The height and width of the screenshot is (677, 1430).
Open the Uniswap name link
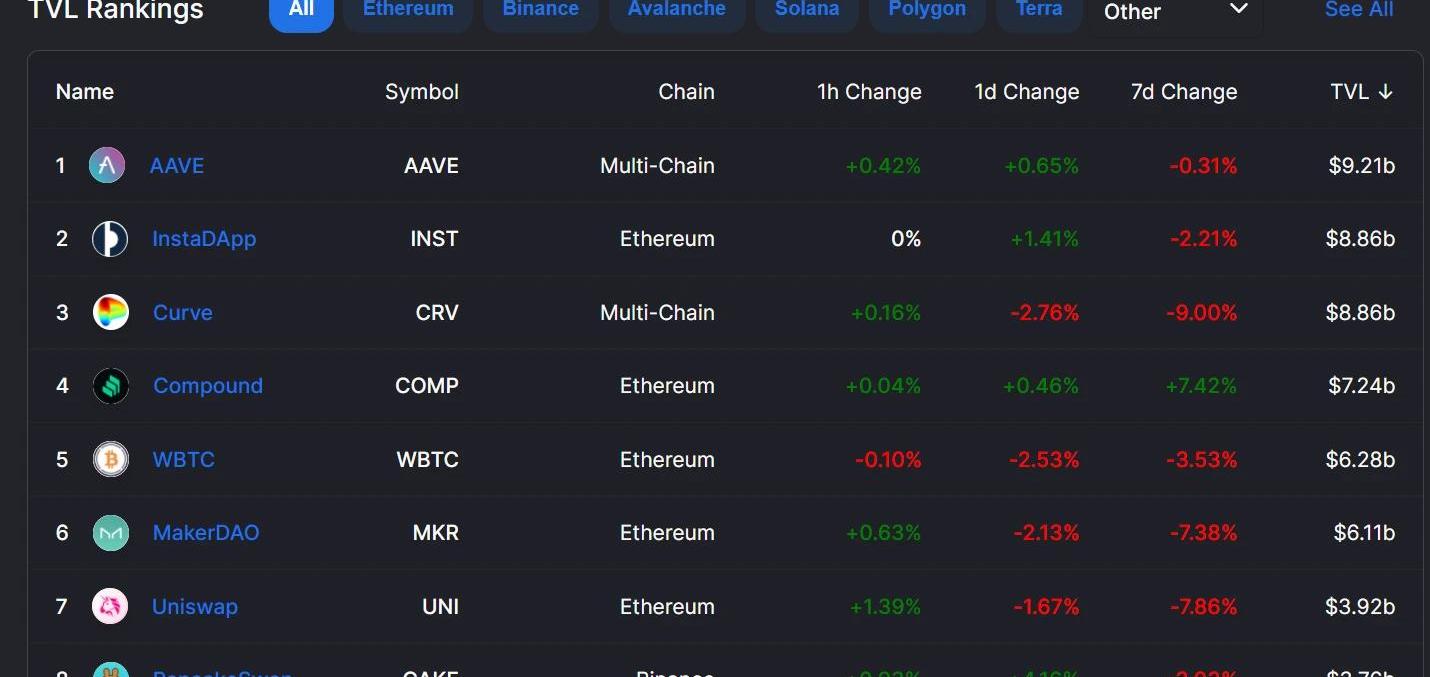coord(195,606)
